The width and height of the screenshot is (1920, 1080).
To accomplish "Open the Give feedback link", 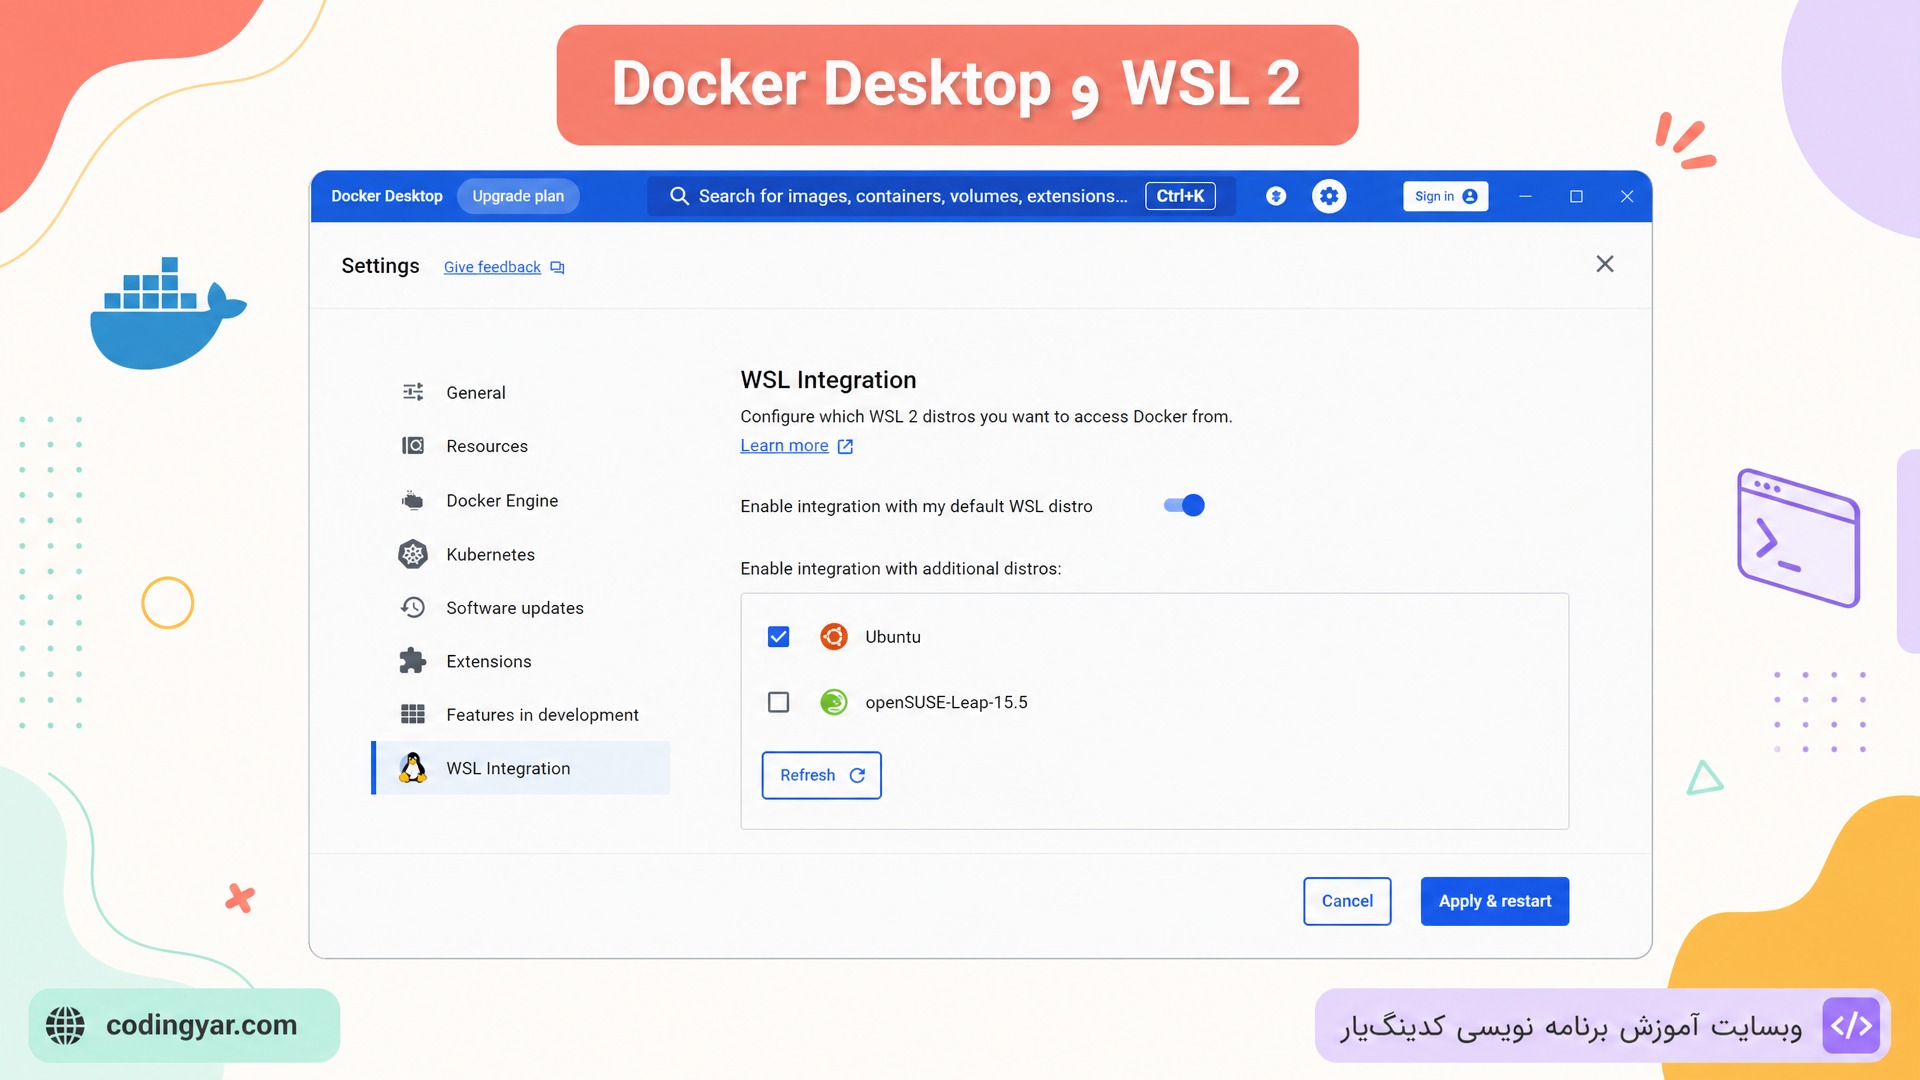I will tap(492, 267).
